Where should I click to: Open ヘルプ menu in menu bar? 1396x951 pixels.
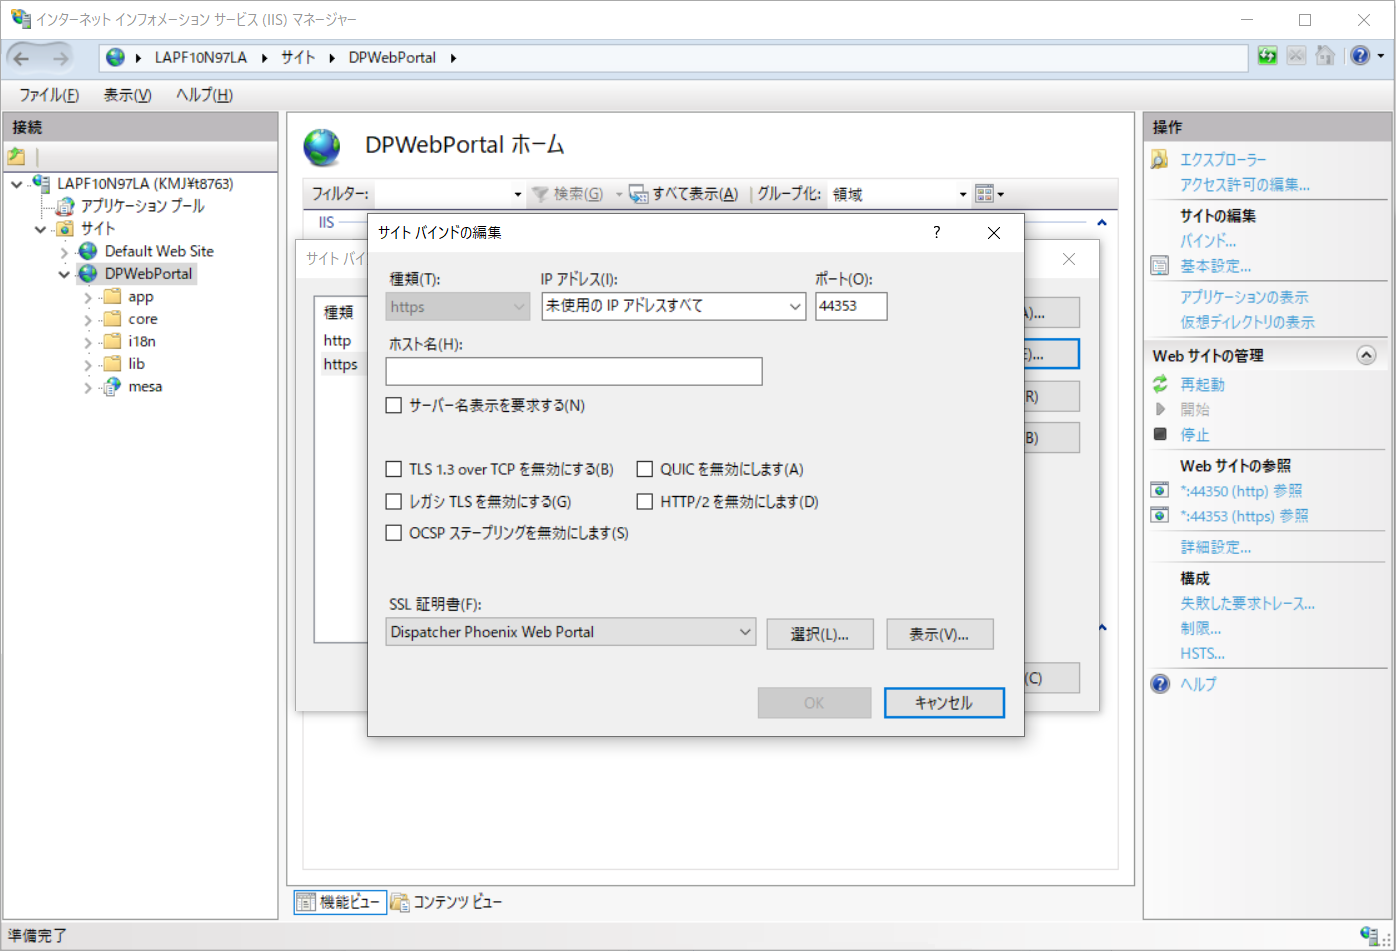coord(204,95)
